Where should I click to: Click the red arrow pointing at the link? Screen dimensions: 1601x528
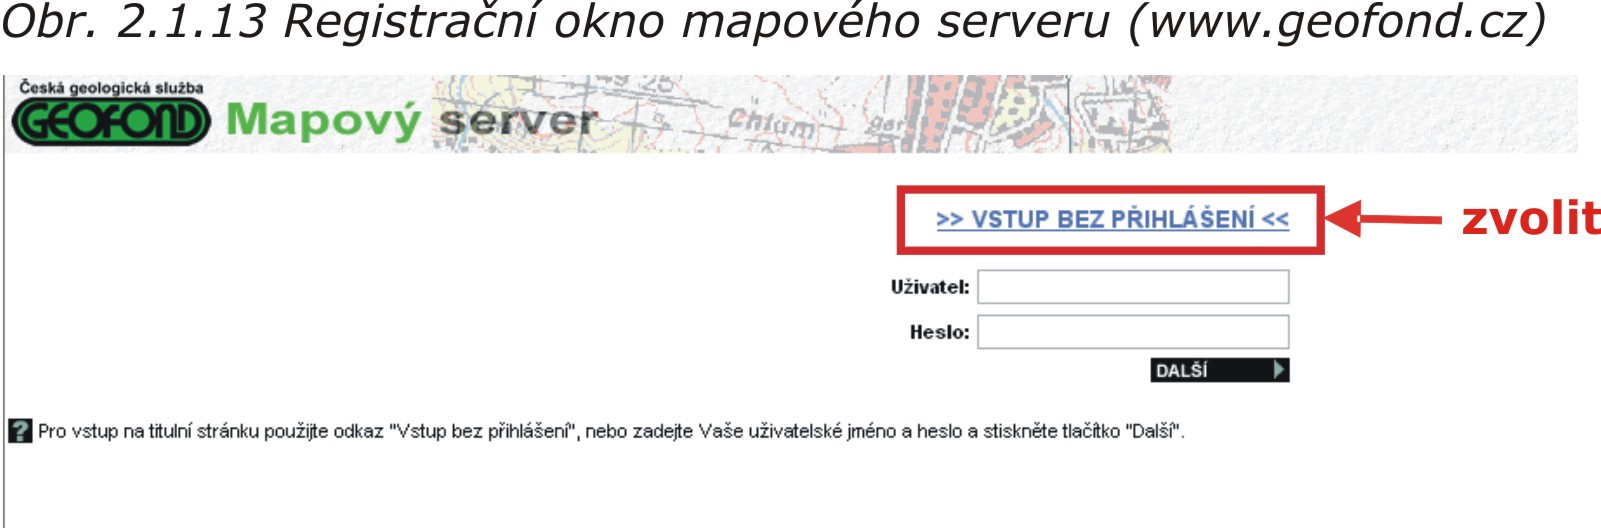[1383, 219]
